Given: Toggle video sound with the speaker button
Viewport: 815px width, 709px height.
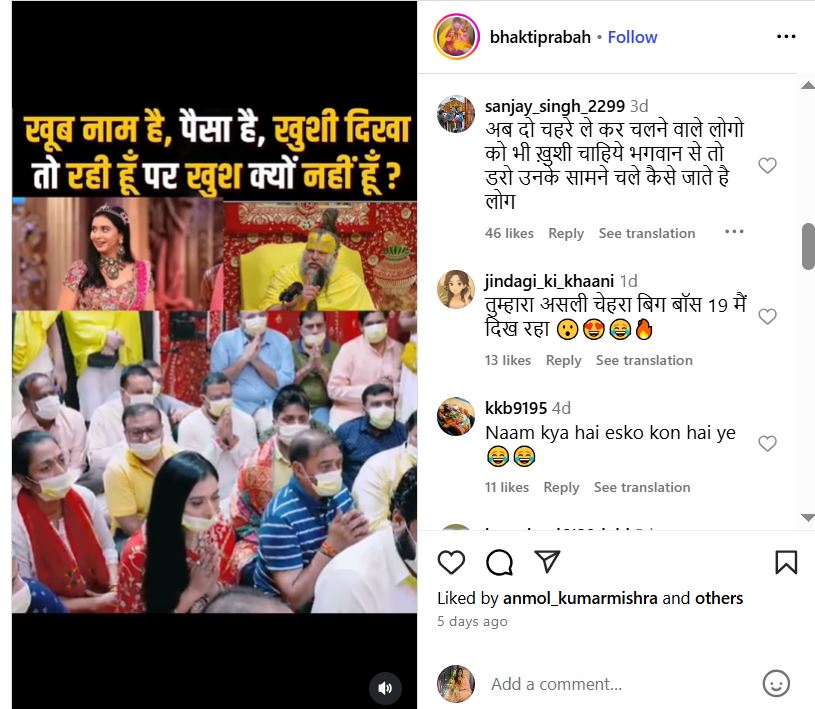Looking at the screenshot, I should pyautogui.click(x=385, y=688).
